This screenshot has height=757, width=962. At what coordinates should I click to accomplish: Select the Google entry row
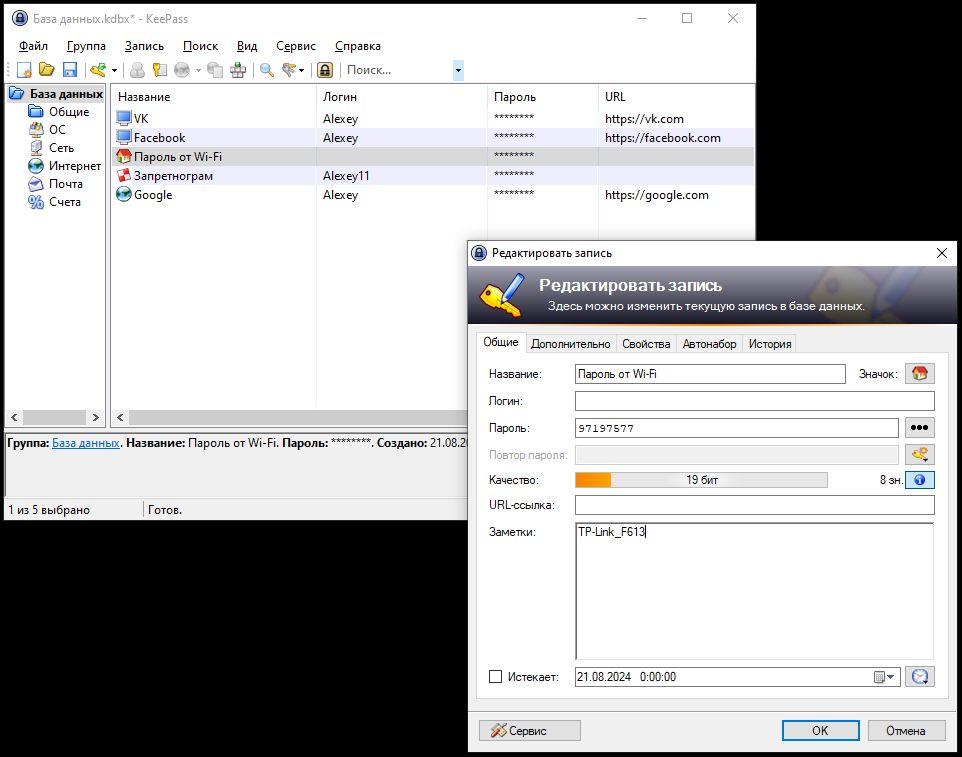pyautogui.click(x=433, y=194)
